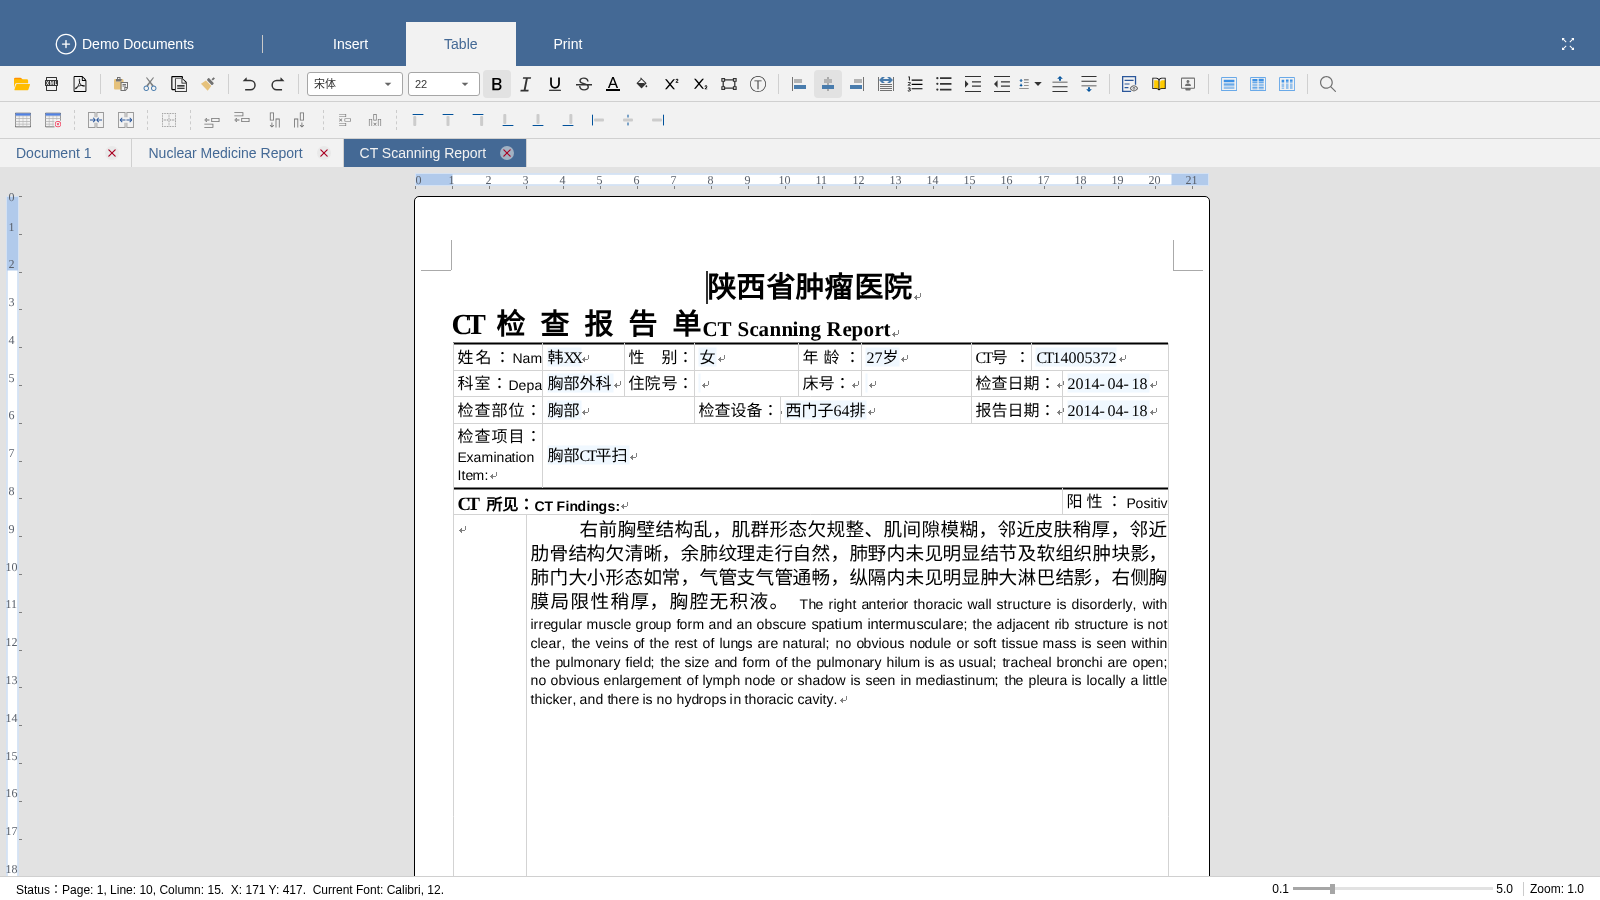Toggle strikethrough formatting
Viewport: 1600px width, 900px height.
(584, 84)
